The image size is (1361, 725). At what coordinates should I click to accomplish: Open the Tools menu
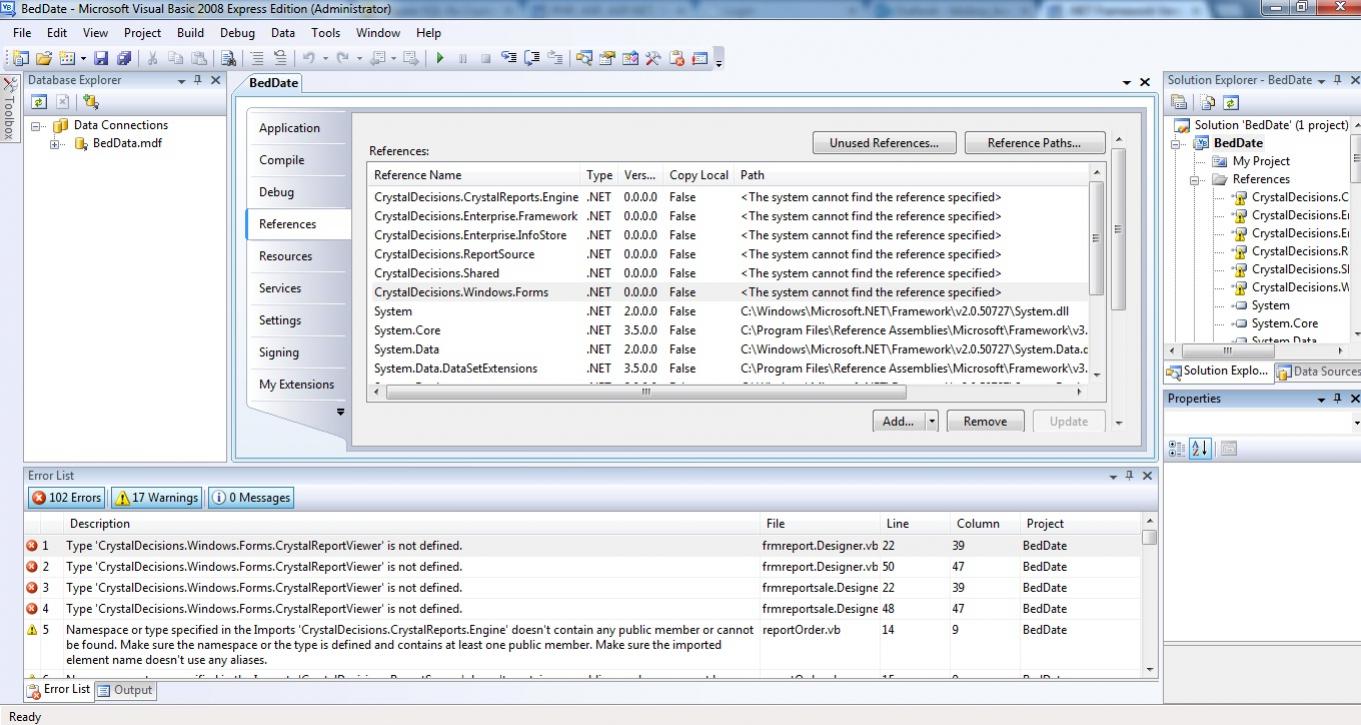325,33
